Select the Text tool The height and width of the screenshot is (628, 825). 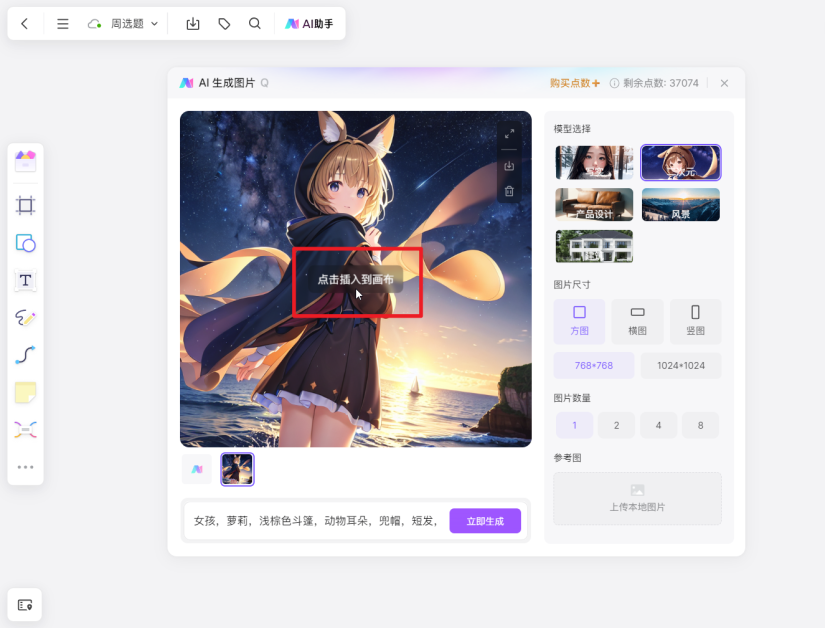point(25,280)
